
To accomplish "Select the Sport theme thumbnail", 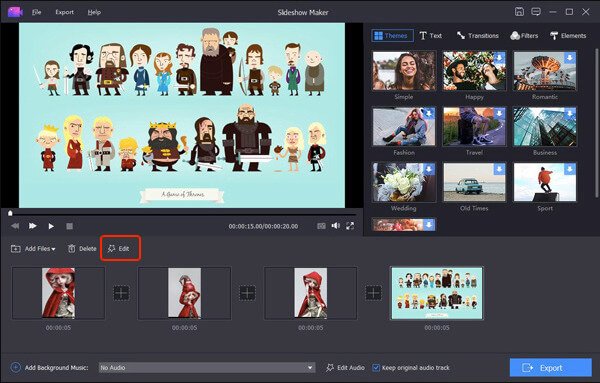I will [x=545, y=182].
